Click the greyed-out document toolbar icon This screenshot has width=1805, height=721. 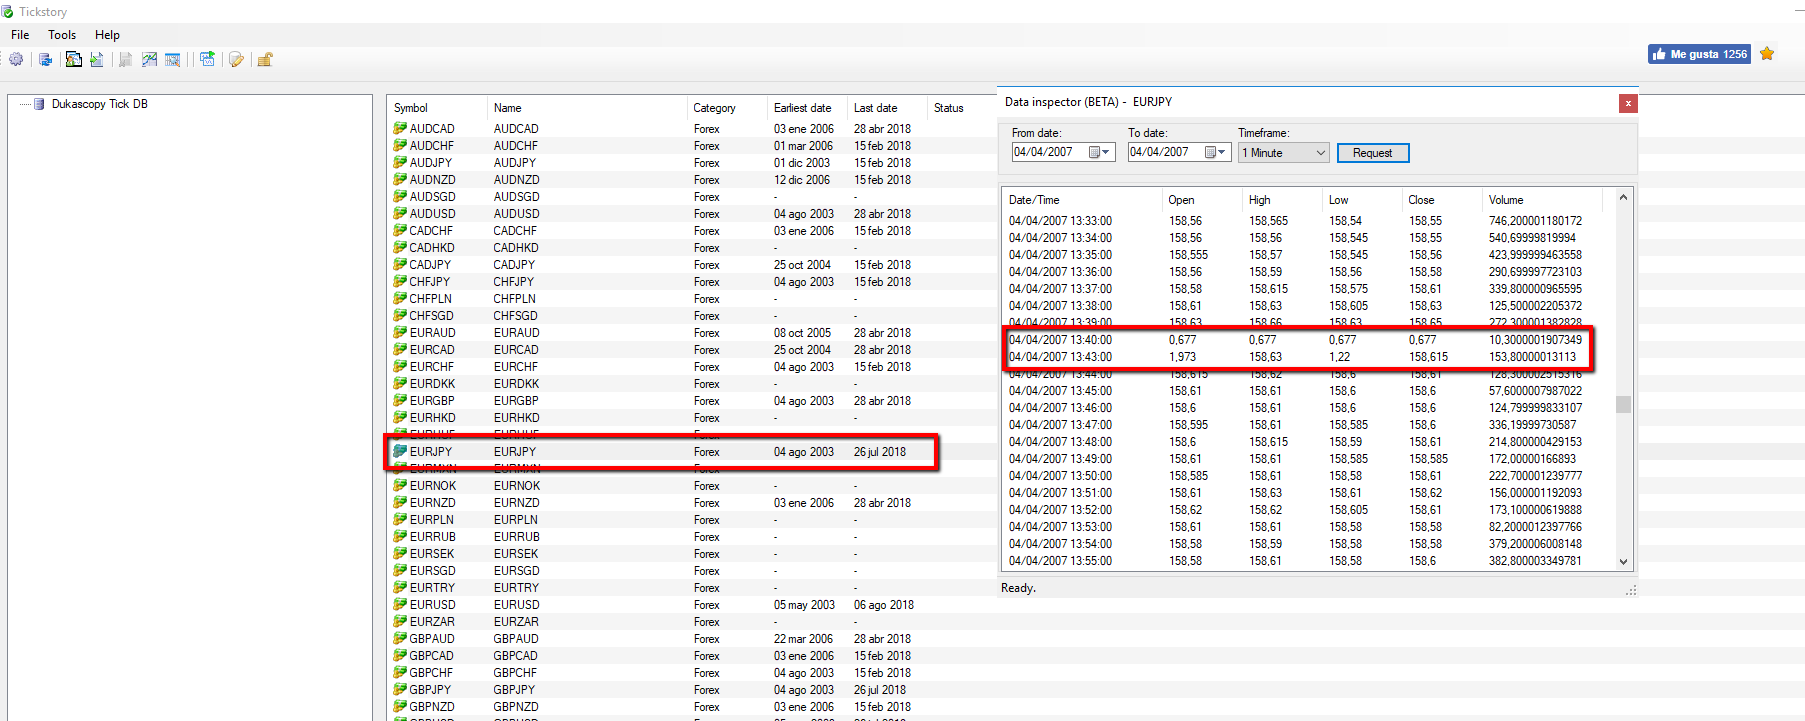coord(125,60)
